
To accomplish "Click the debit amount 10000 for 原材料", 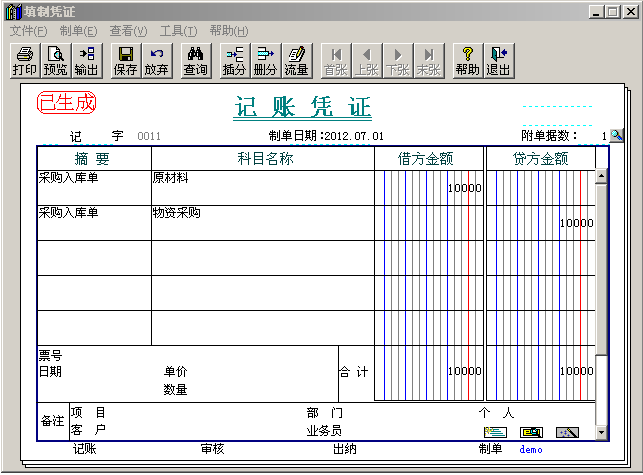I will point(464,188).
